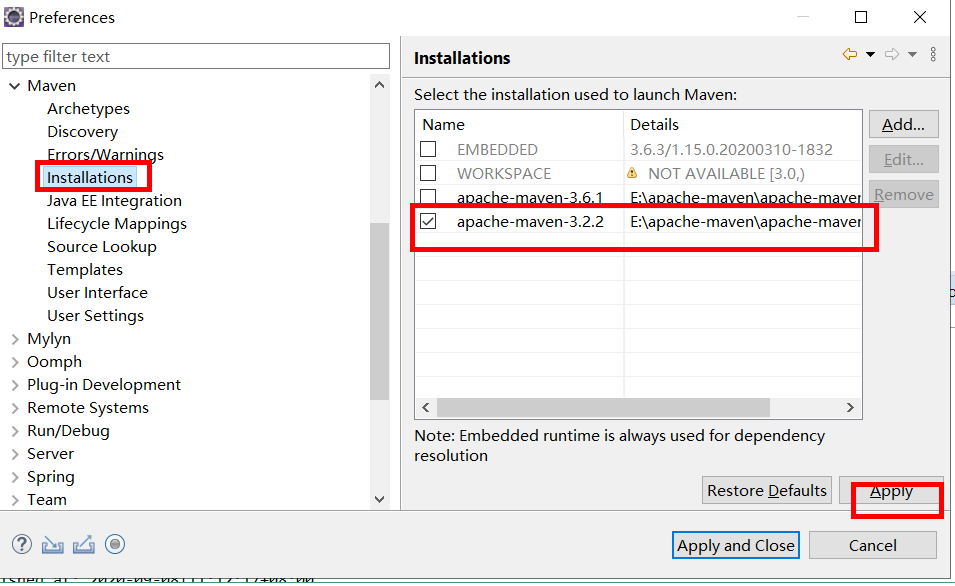Click the export preferences icon
The height and width of the screenshot is (586, 955).
point(83,545)
